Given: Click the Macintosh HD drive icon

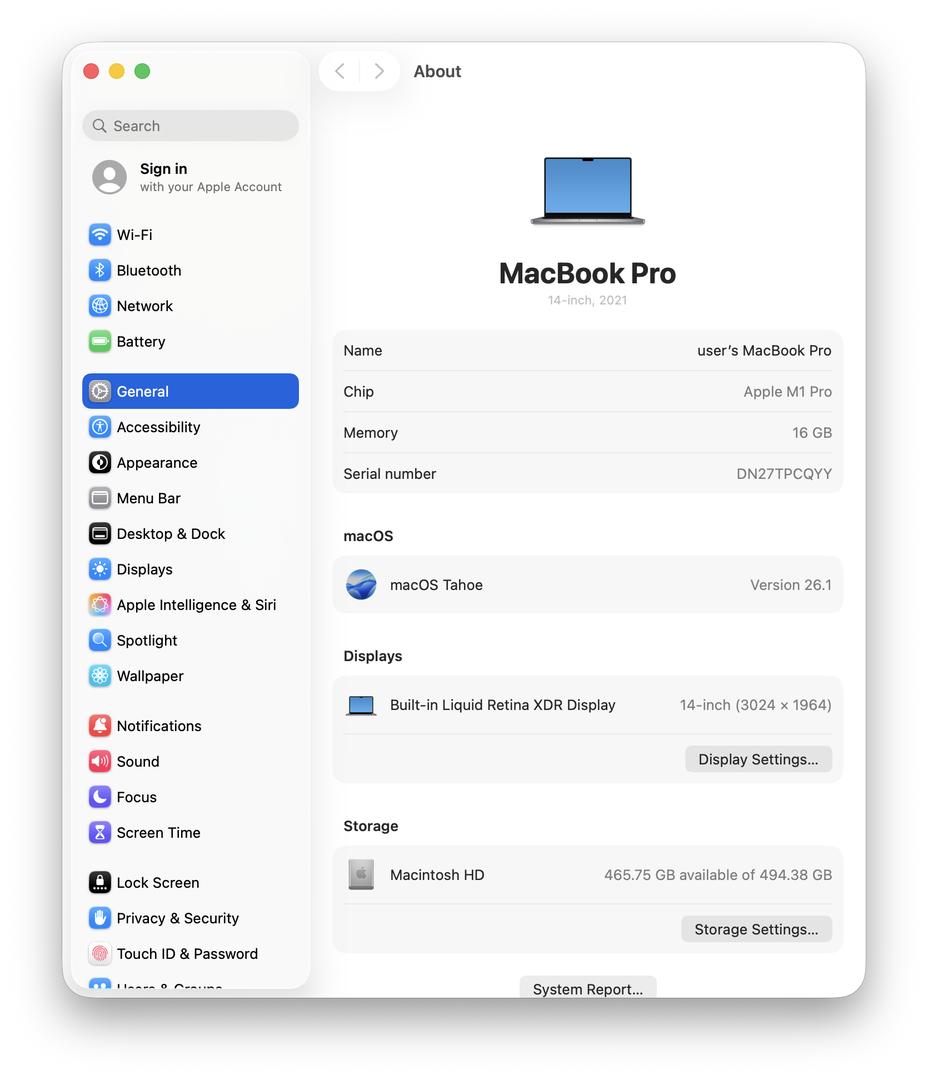Looking at the screenshot, I should point(361,875).
